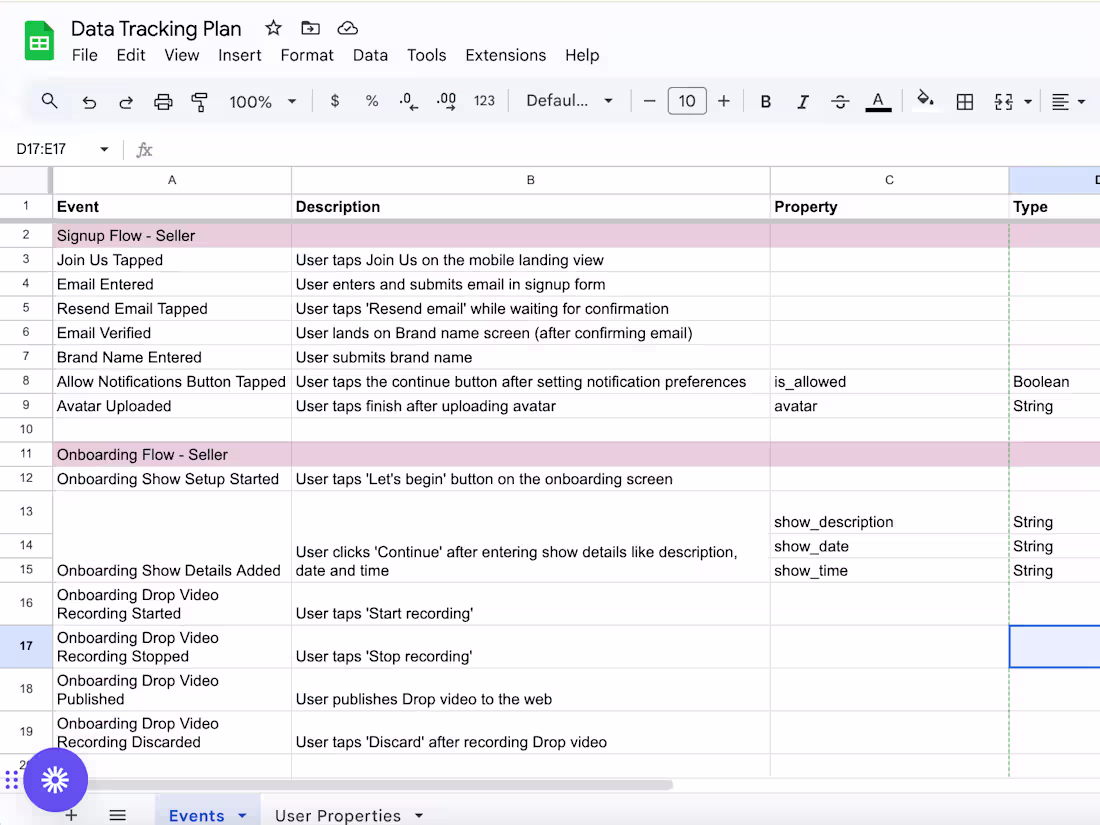Add a new sheet with the plus button
The height and width of the screenshot is (825, 1100).
(71, 815)
